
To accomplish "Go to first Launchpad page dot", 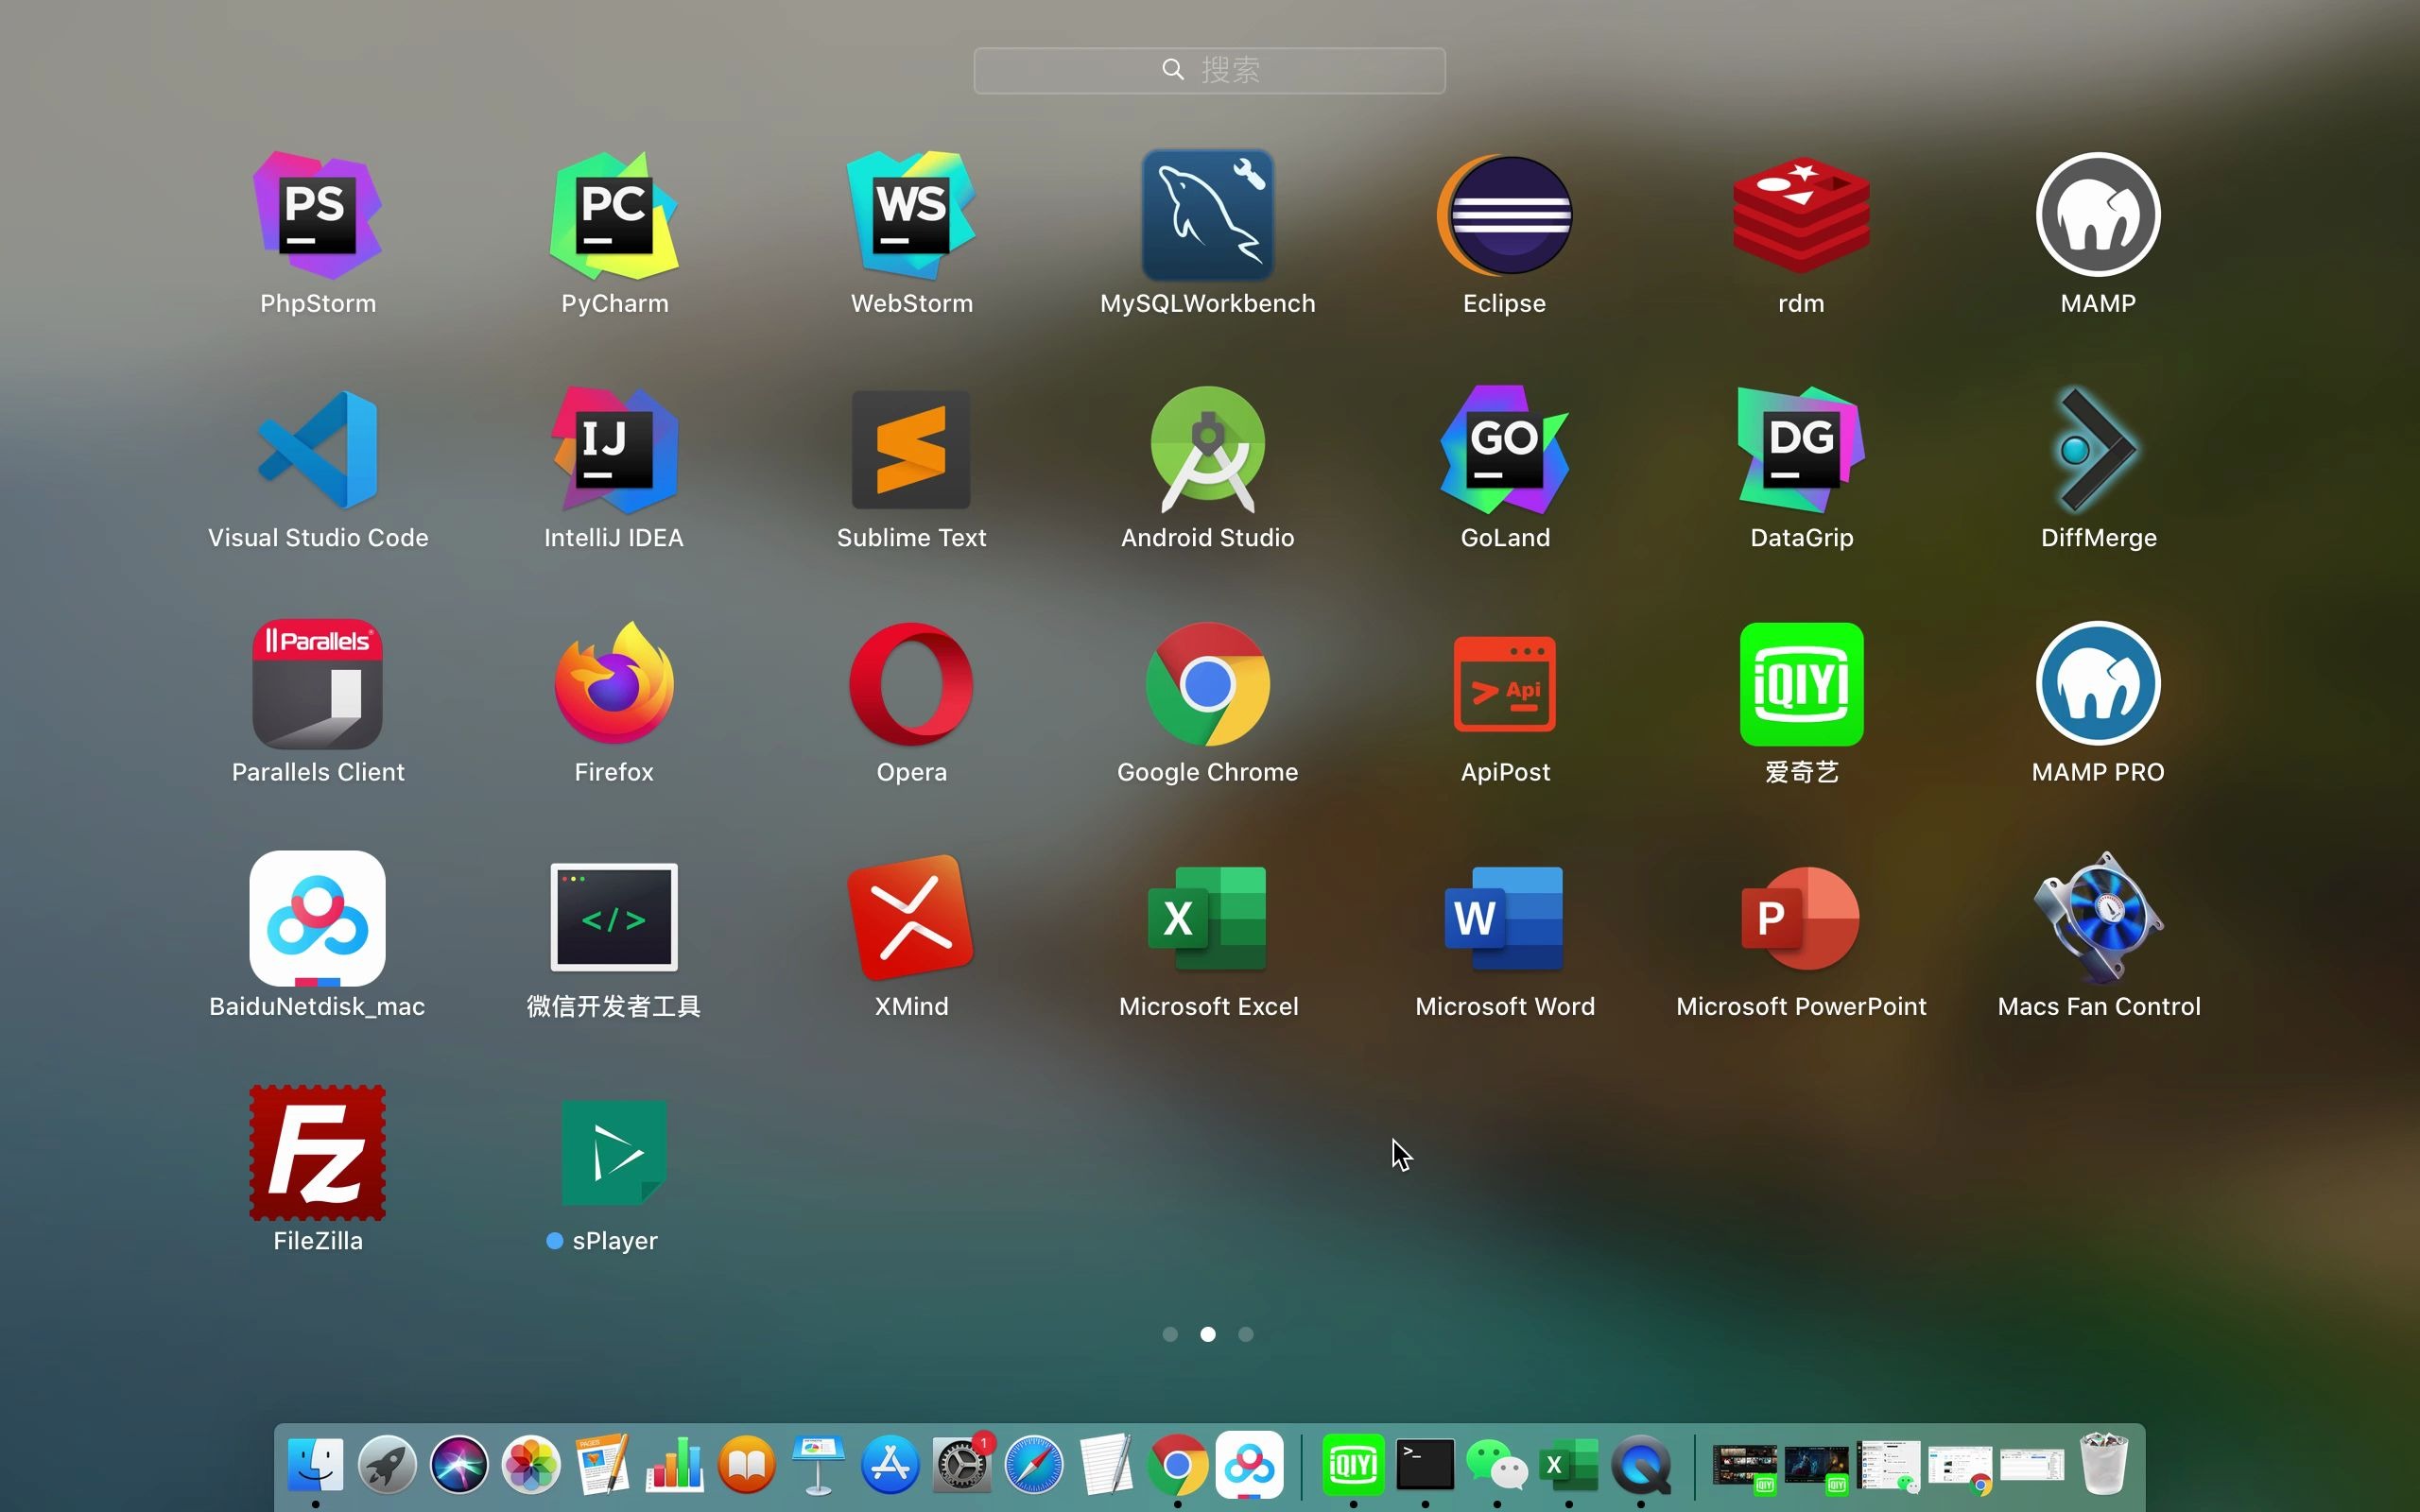I will pos(1170,1334).
